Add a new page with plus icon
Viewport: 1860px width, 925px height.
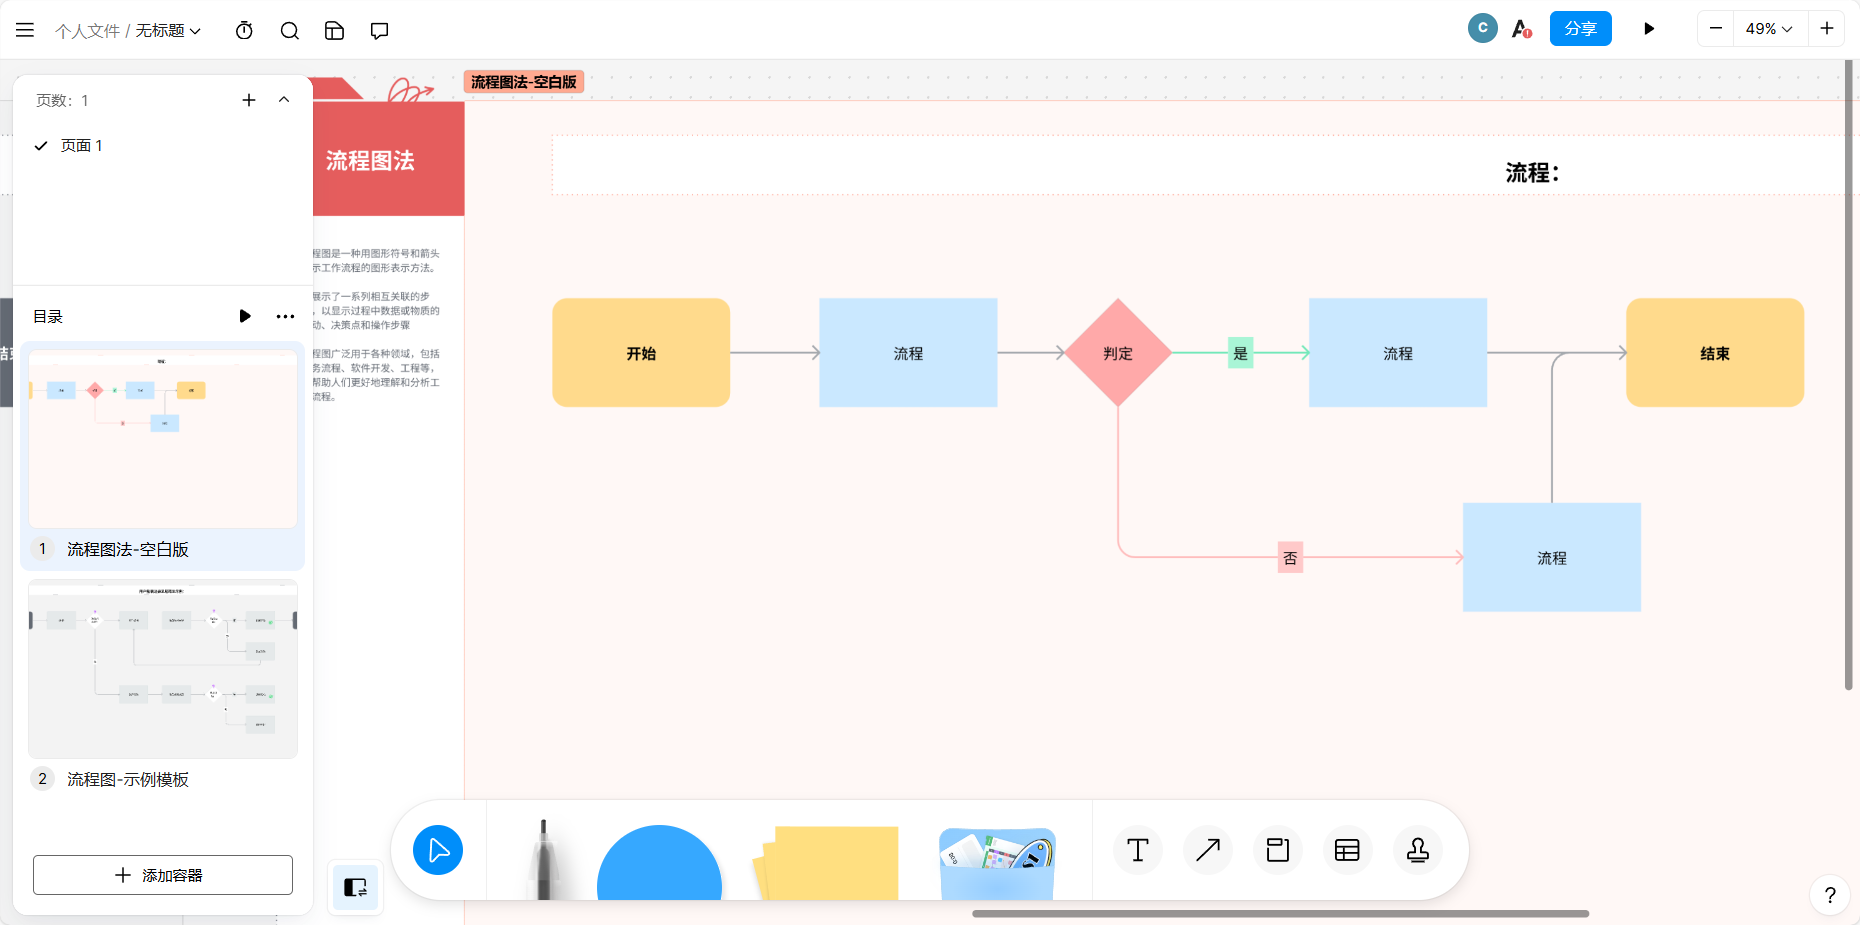pyautogui.click(x=249, y=100)
